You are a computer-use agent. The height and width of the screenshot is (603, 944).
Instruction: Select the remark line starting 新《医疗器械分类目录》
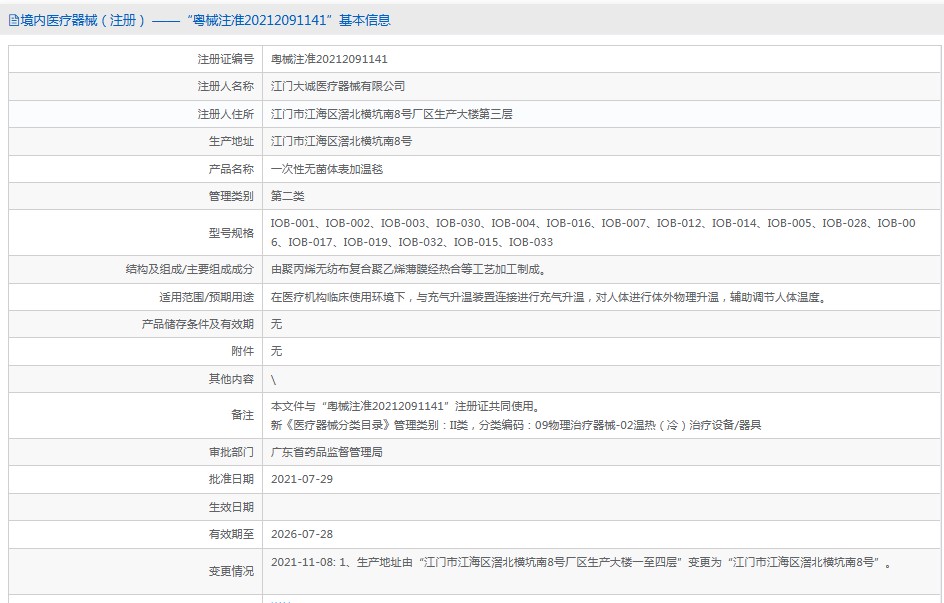tap(516, 425)
